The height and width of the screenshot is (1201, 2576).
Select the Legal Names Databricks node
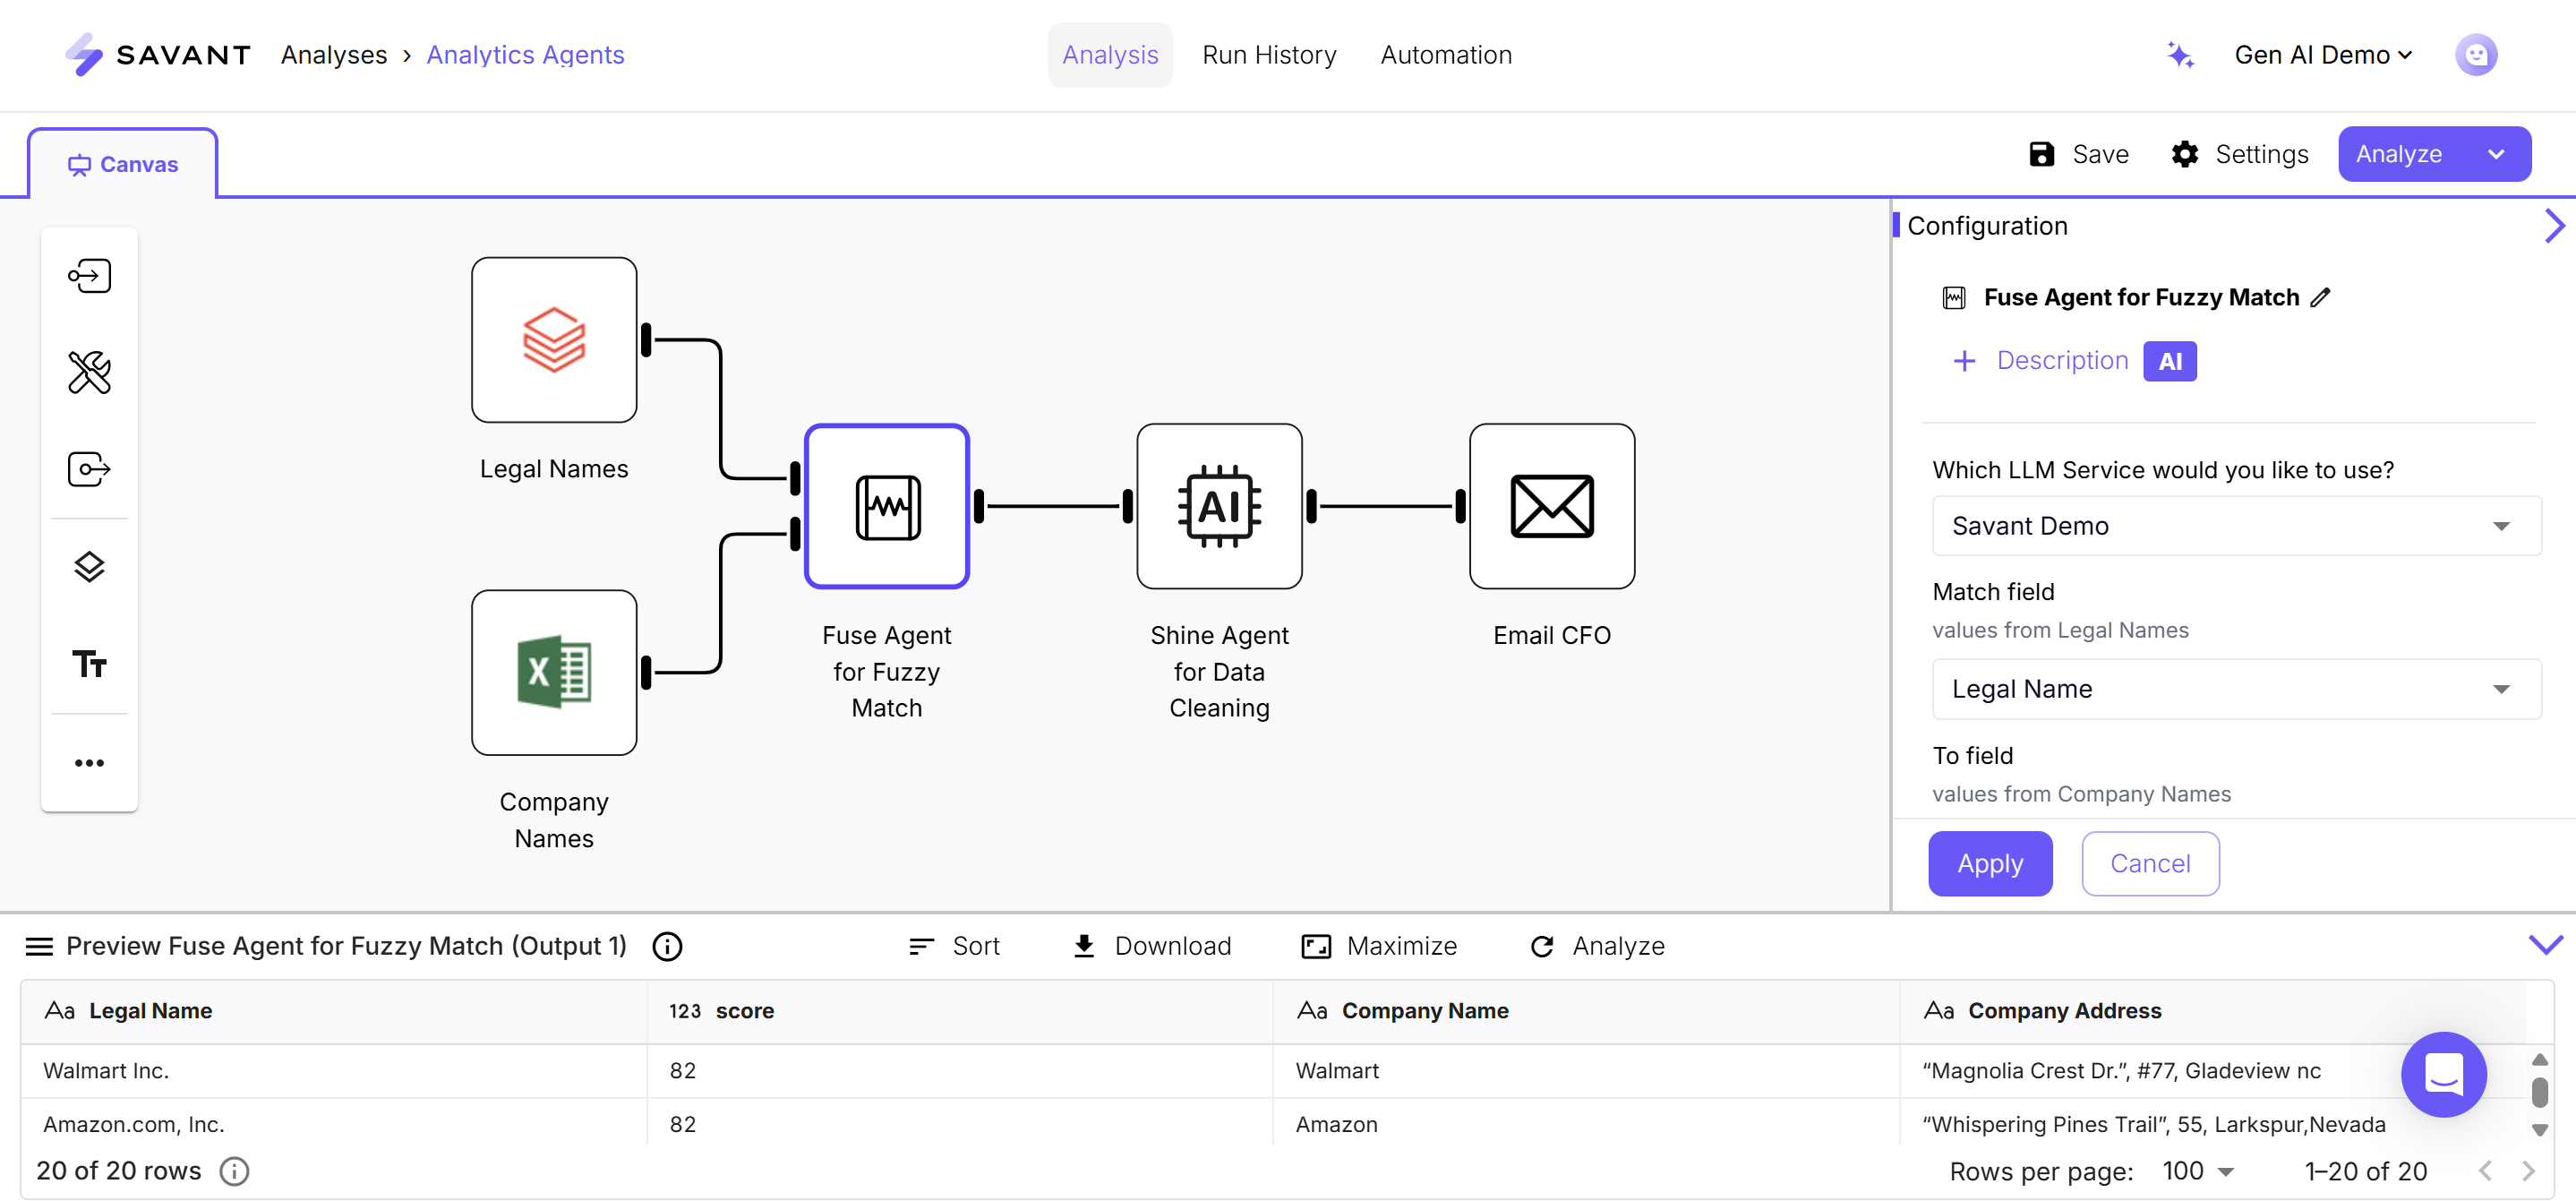pyautogui.click(x=554, y=340)
